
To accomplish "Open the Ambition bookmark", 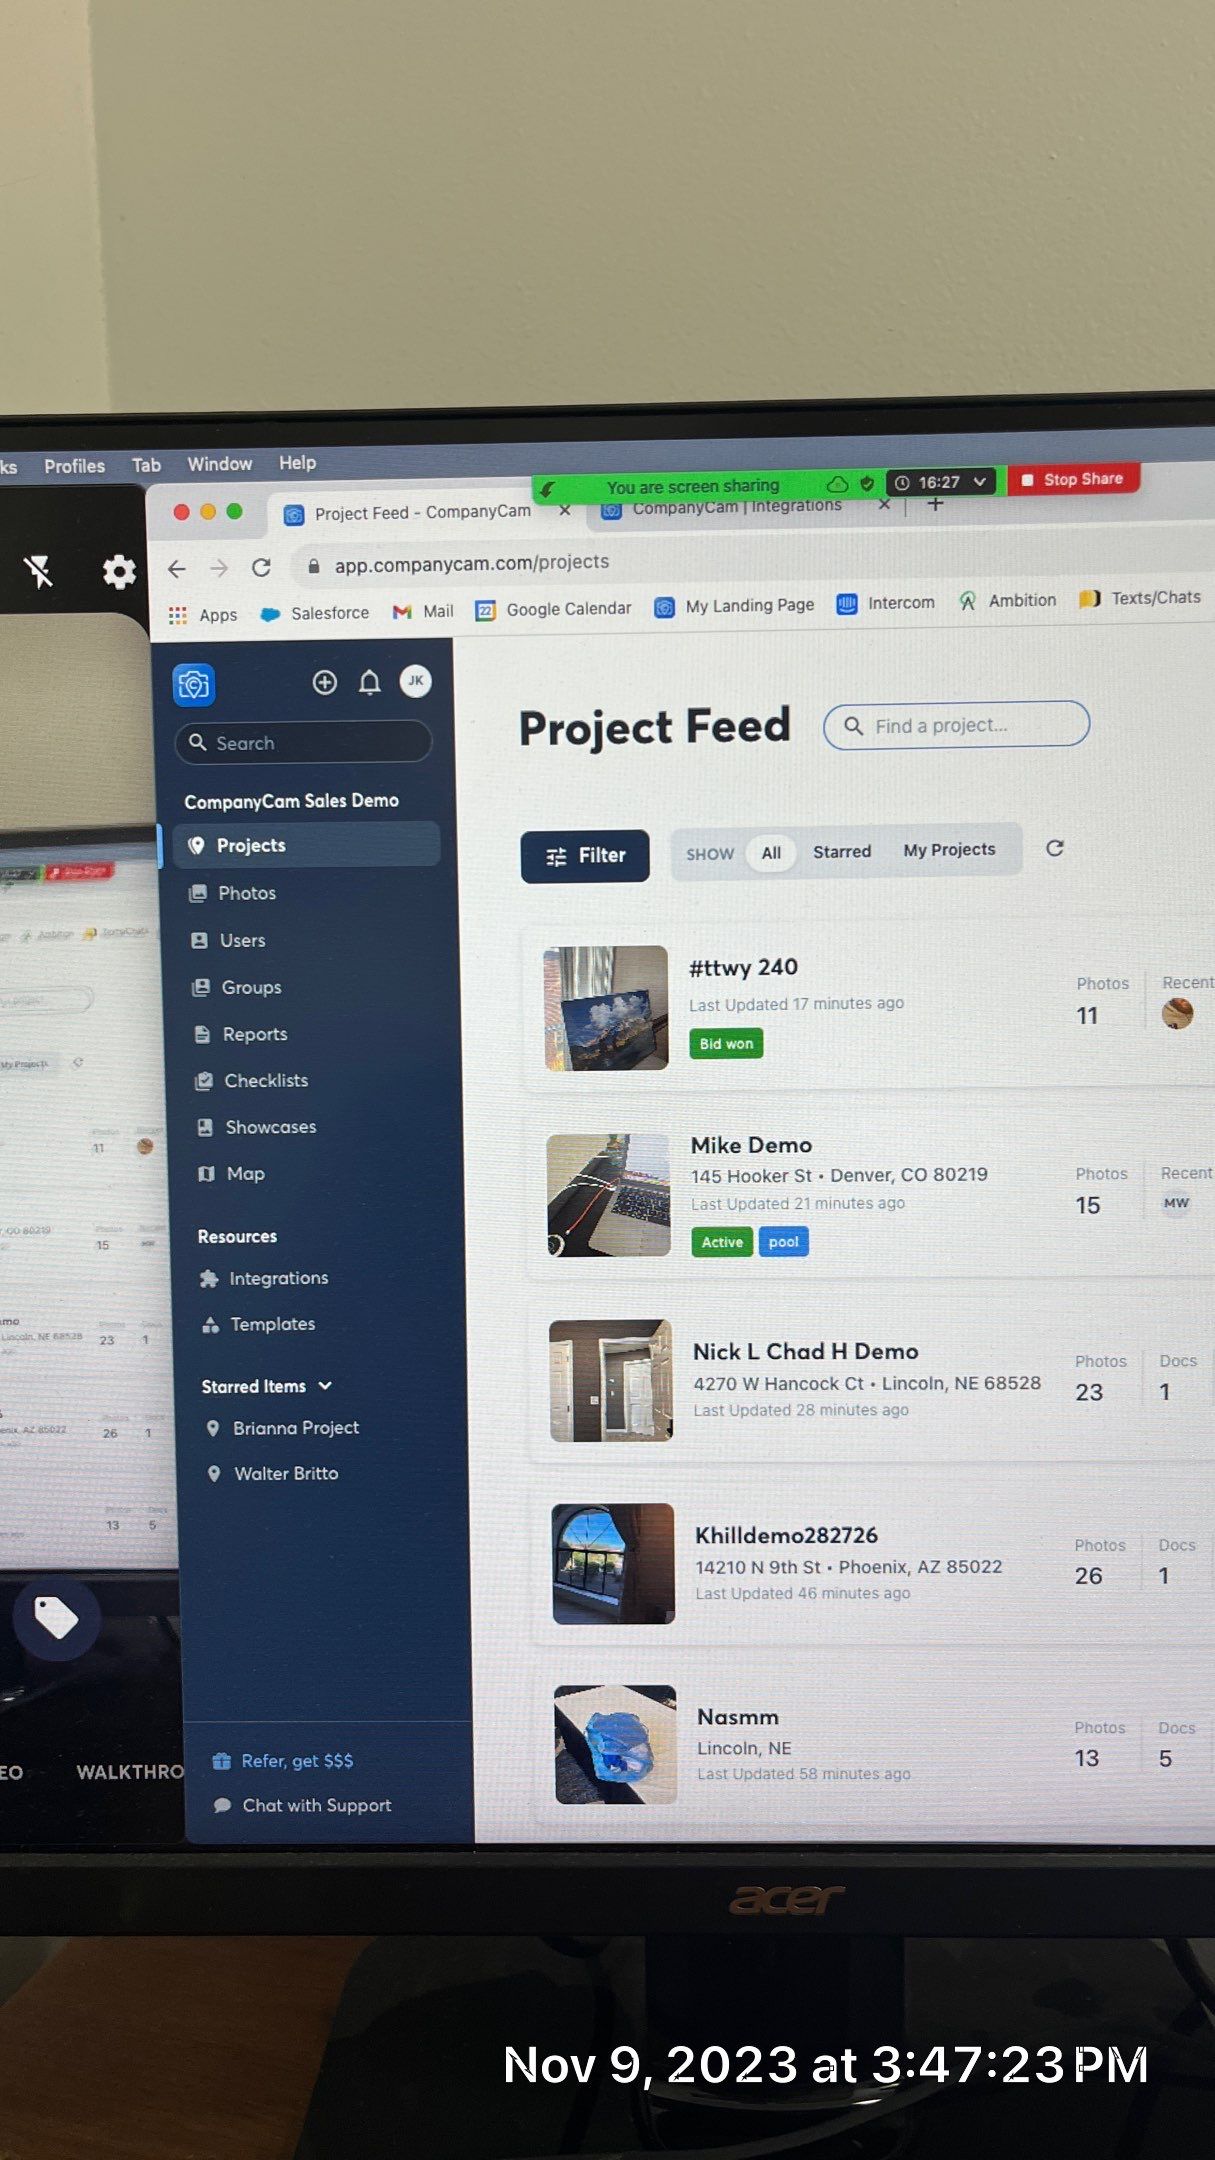I will tap(1007, 600).
